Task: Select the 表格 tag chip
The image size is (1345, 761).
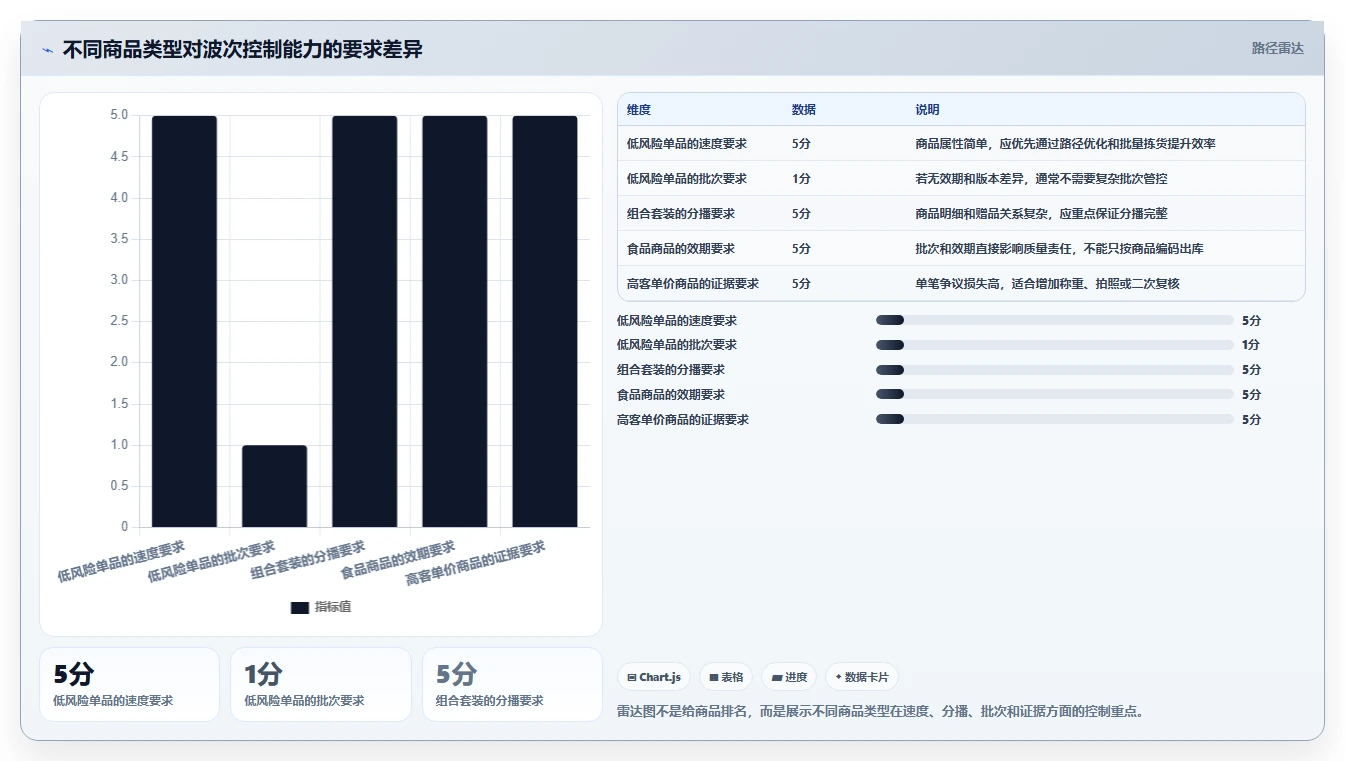Action: click(726, 677)
